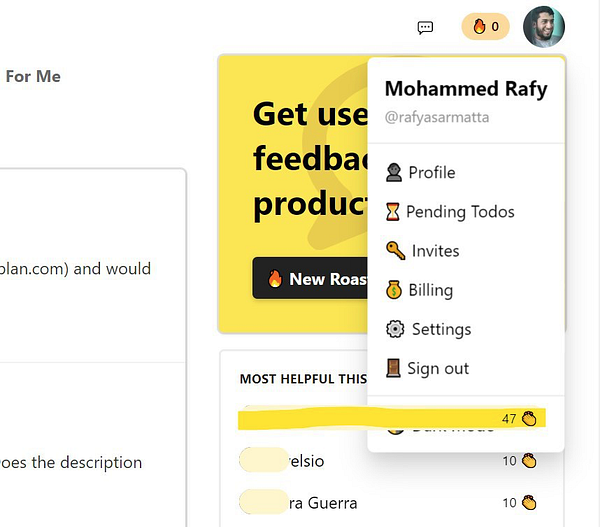This screenshot has height=527, width=600.
Task: Go to Billing in dropdown
Action: coord(430,290)
